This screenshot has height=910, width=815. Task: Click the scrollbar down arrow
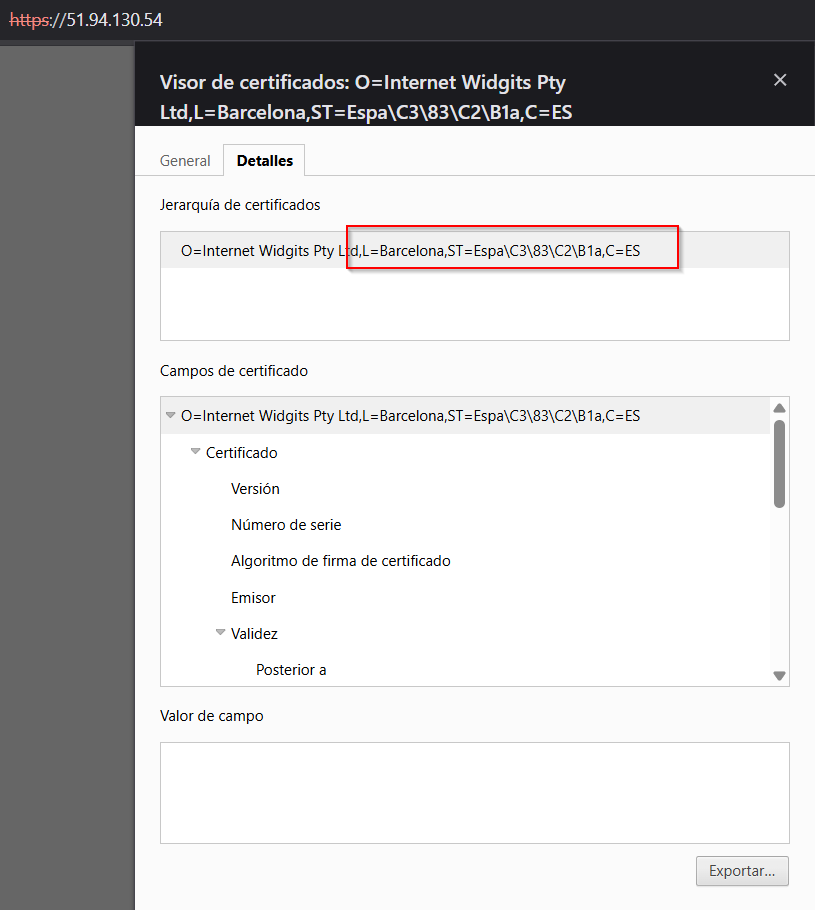point(780,677)
